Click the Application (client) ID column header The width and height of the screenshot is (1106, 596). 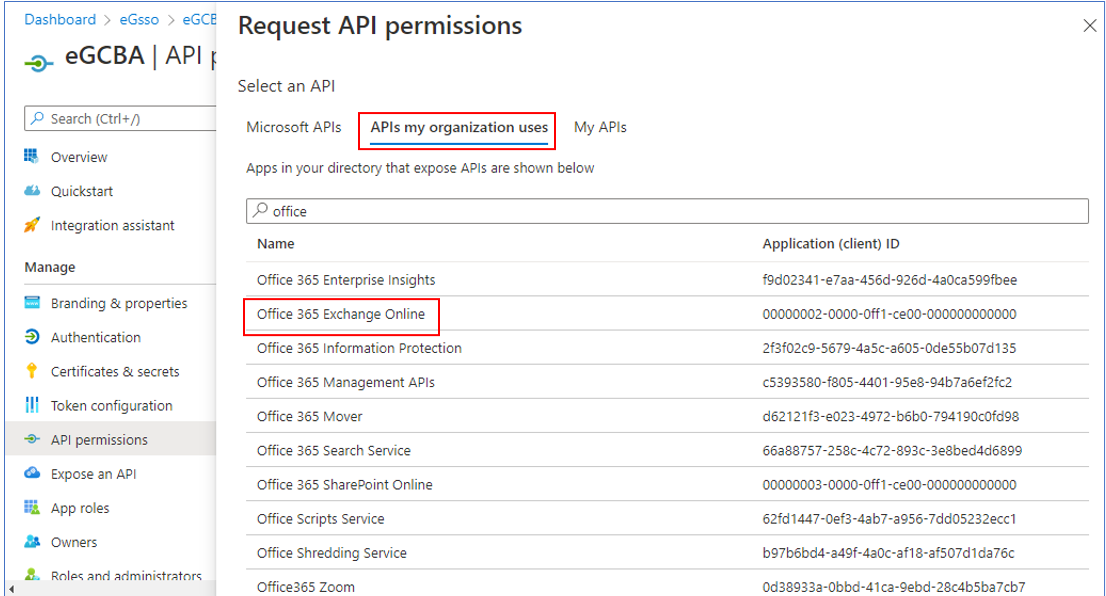(x=831, y=244)
